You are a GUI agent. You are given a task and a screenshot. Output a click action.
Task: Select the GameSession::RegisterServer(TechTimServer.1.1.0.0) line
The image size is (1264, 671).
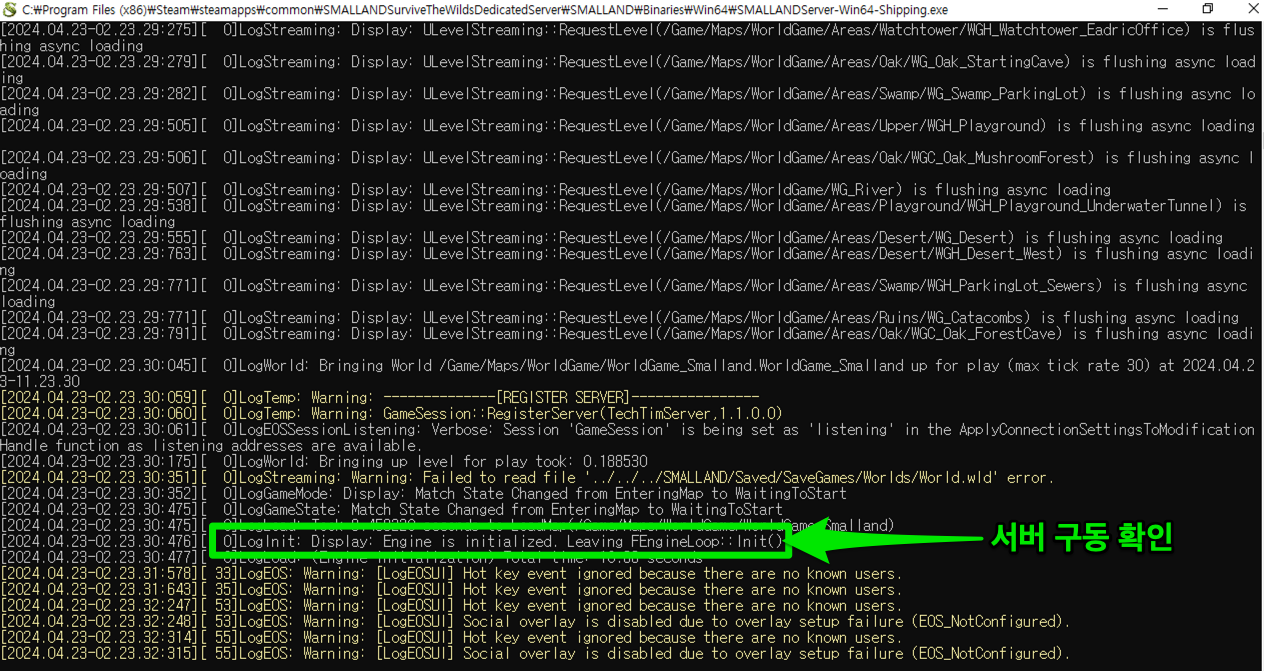(x=391, y=414)
